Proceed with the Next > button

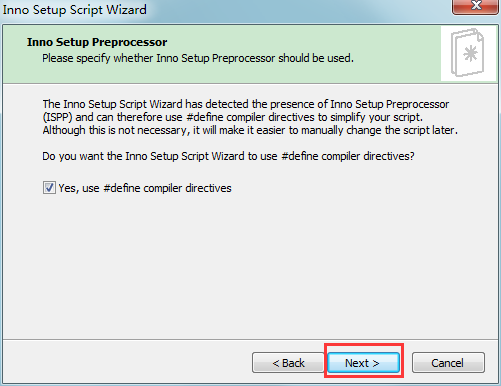363,363
